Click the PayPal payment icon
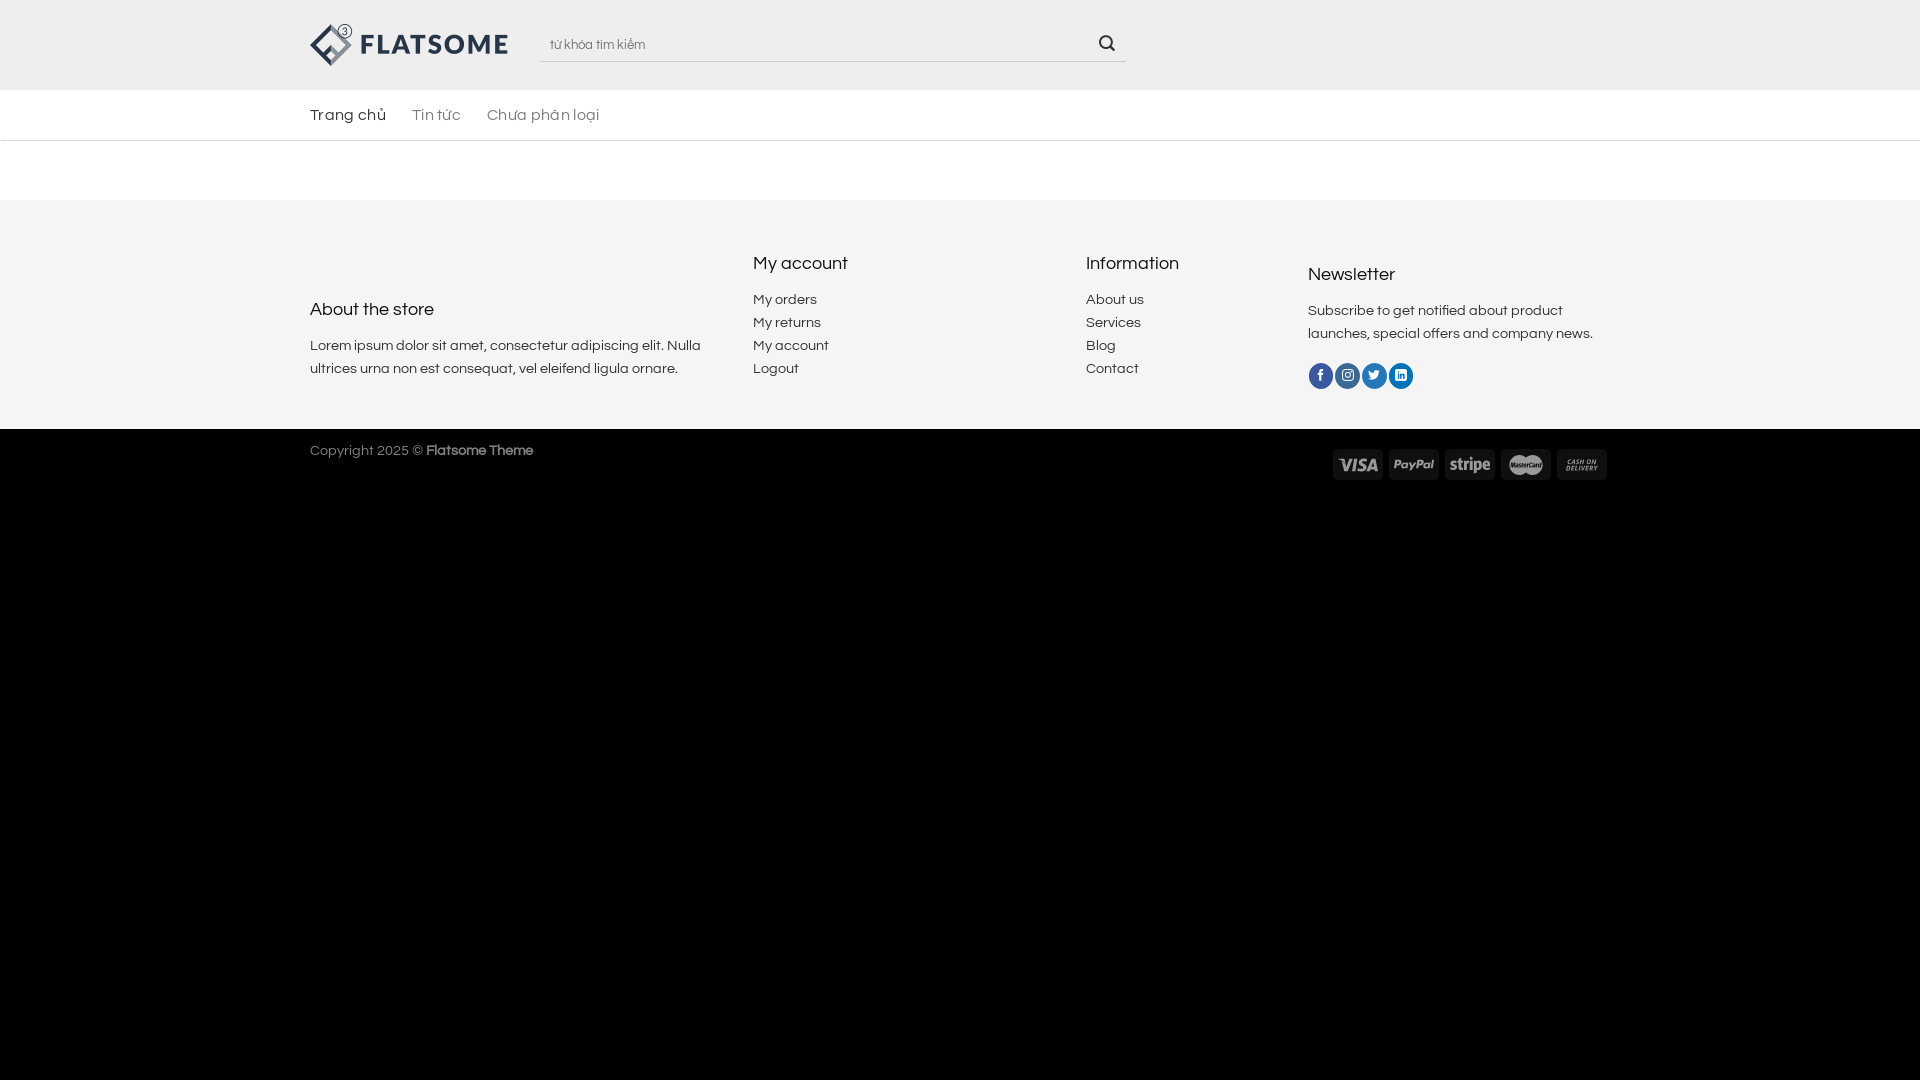 pos(1414,465)
